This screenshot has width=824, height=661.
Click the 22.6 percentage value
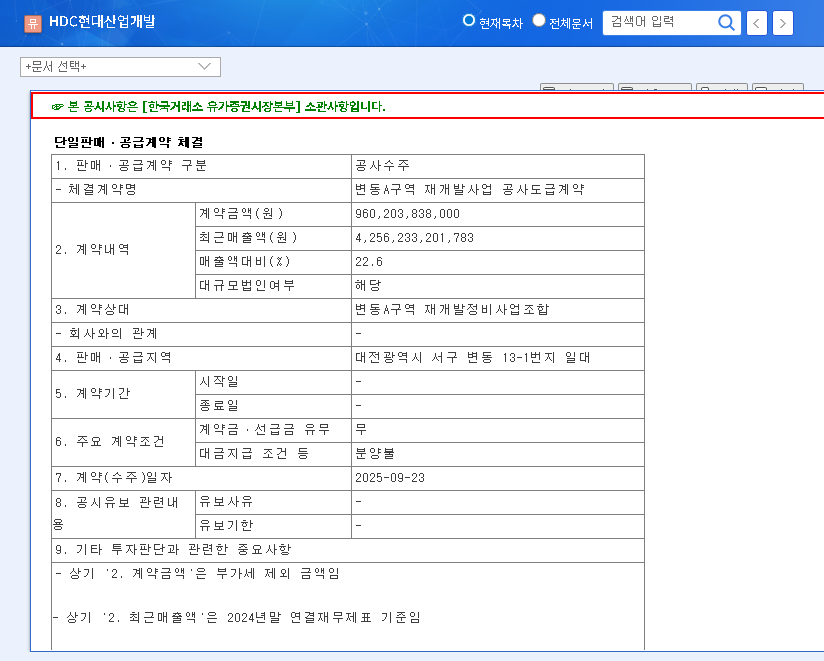369,262
